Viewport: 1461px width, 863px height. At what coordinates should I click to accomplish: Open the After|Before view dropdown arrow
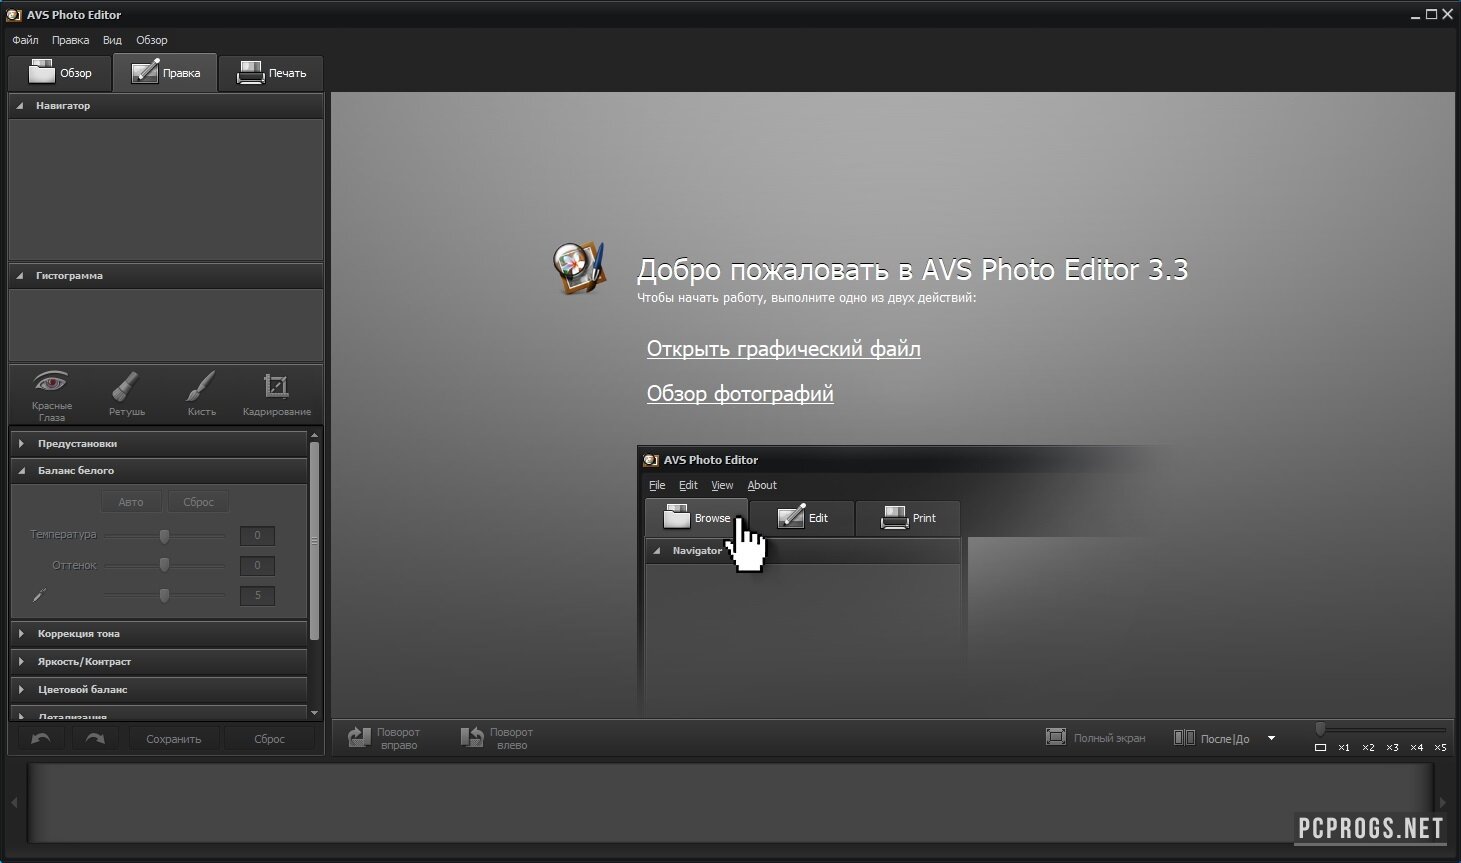[x=1271, y=738]
